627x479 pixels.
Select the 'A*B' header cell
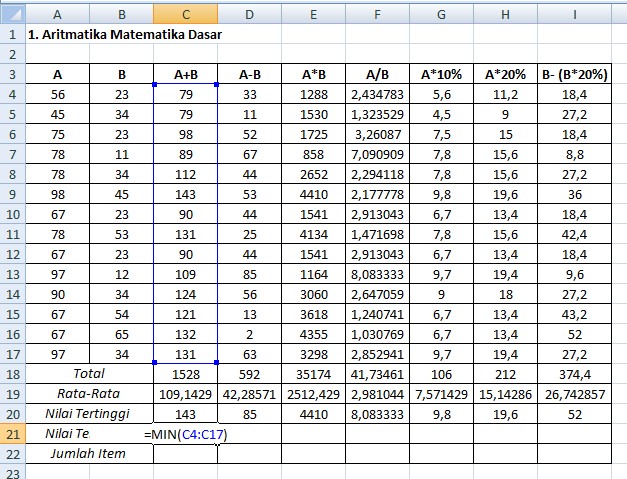click(314, 74)
